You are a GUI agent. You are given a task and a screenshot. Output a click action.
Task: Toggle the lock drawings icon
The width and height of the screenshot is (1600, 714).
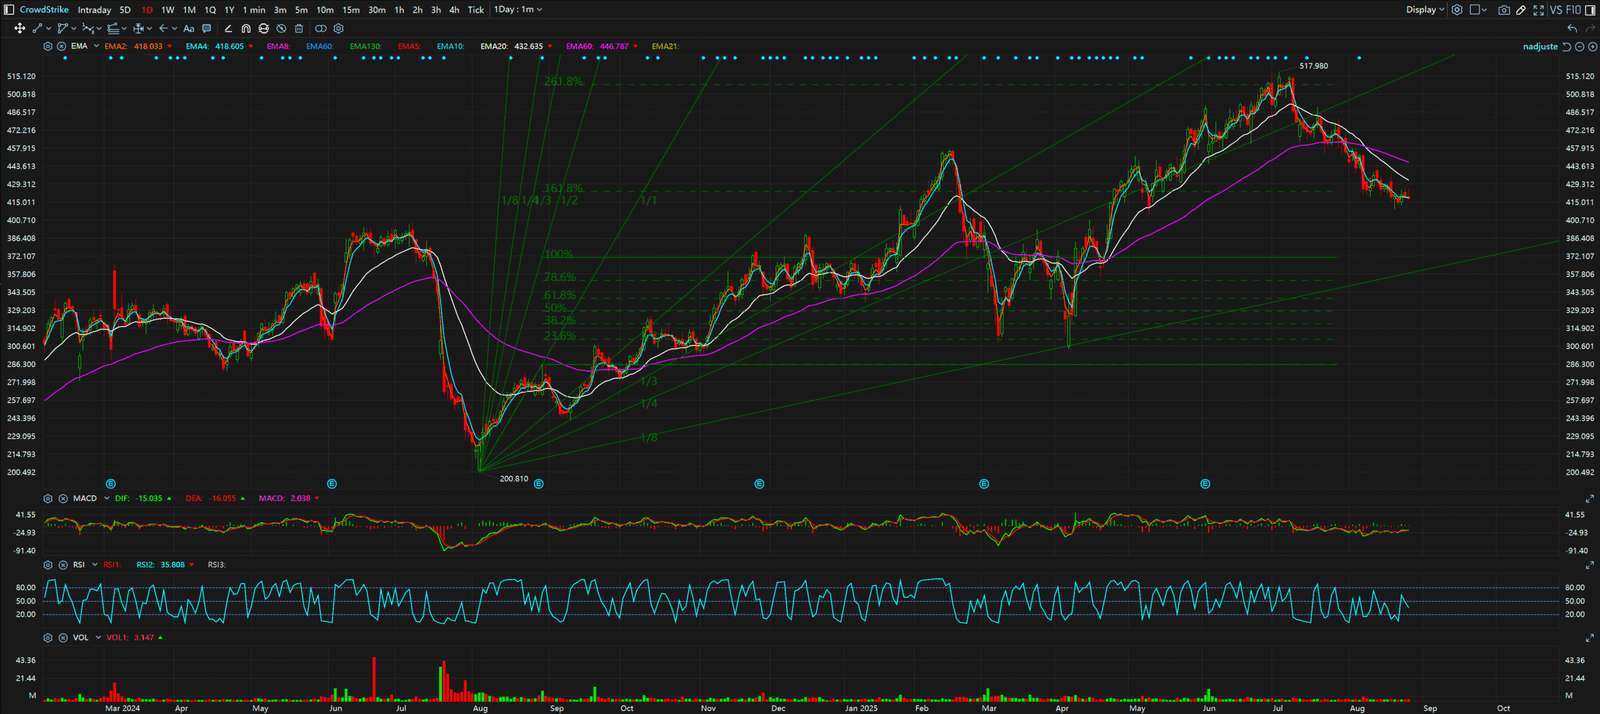coord(263,29)
